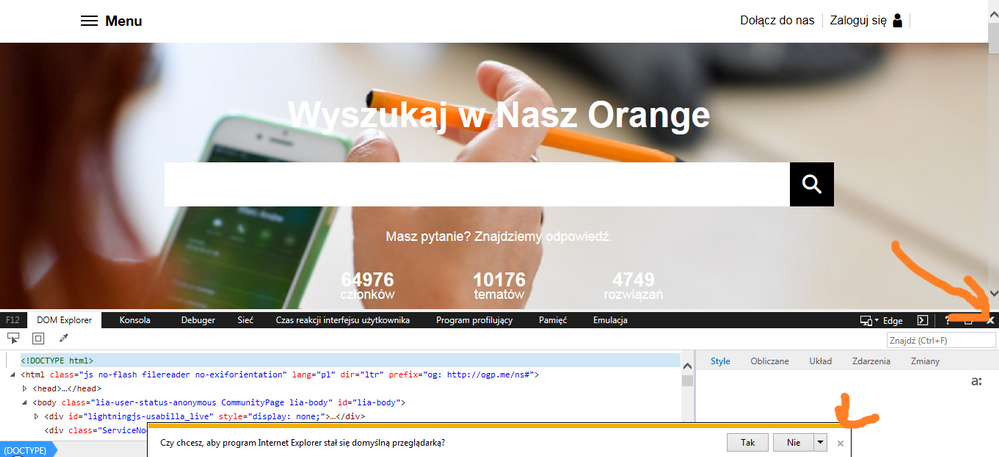Image resolution: width=999 pixels, height=457 pixels.
Task: Open the Debuger tab
Action: [x=198, y=320]
